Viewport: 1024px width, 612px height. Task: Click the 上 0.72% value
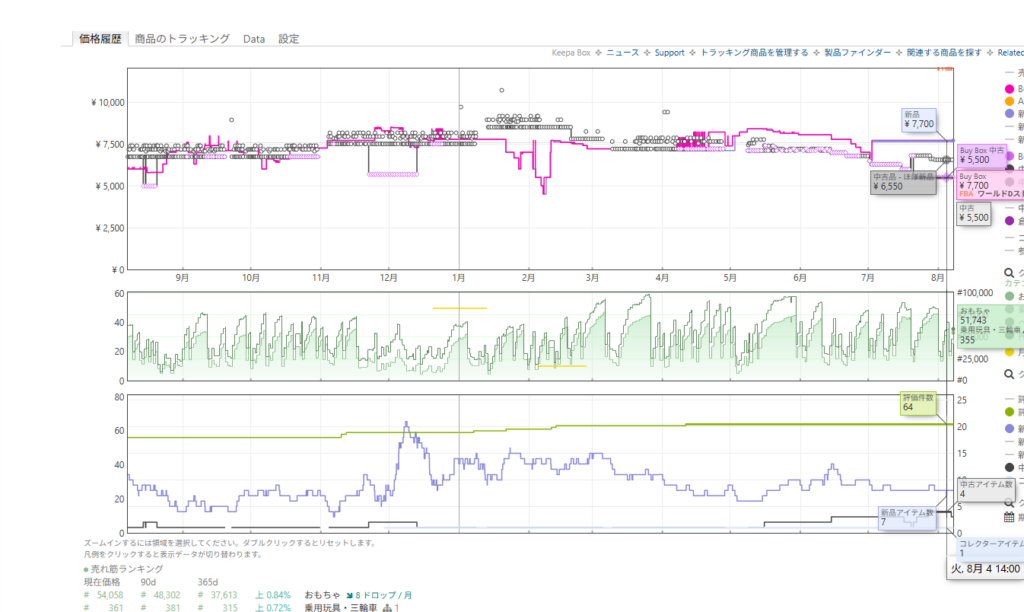point(273,607)
